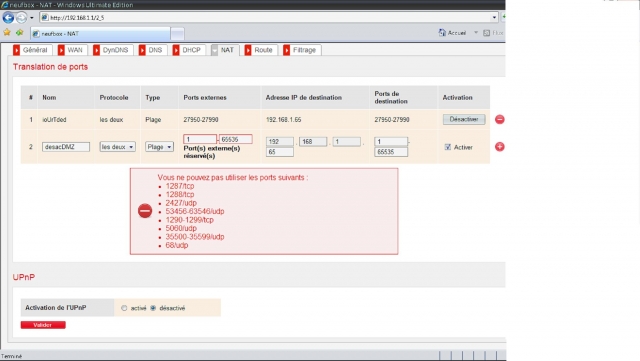Click Désactiver button for rule 1

[464, 119]
